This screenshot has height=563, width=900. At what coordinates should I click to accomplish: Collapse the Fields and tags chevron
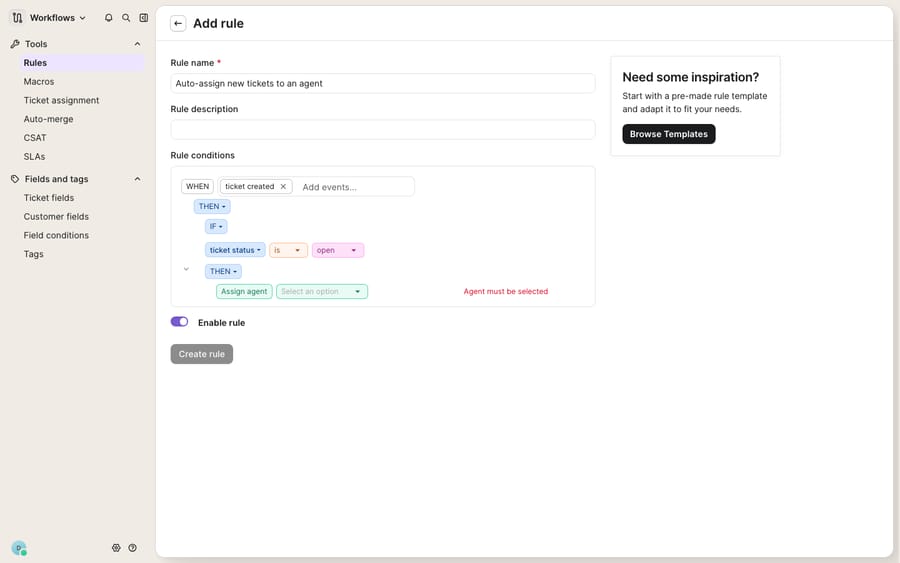tap(137, 179)
